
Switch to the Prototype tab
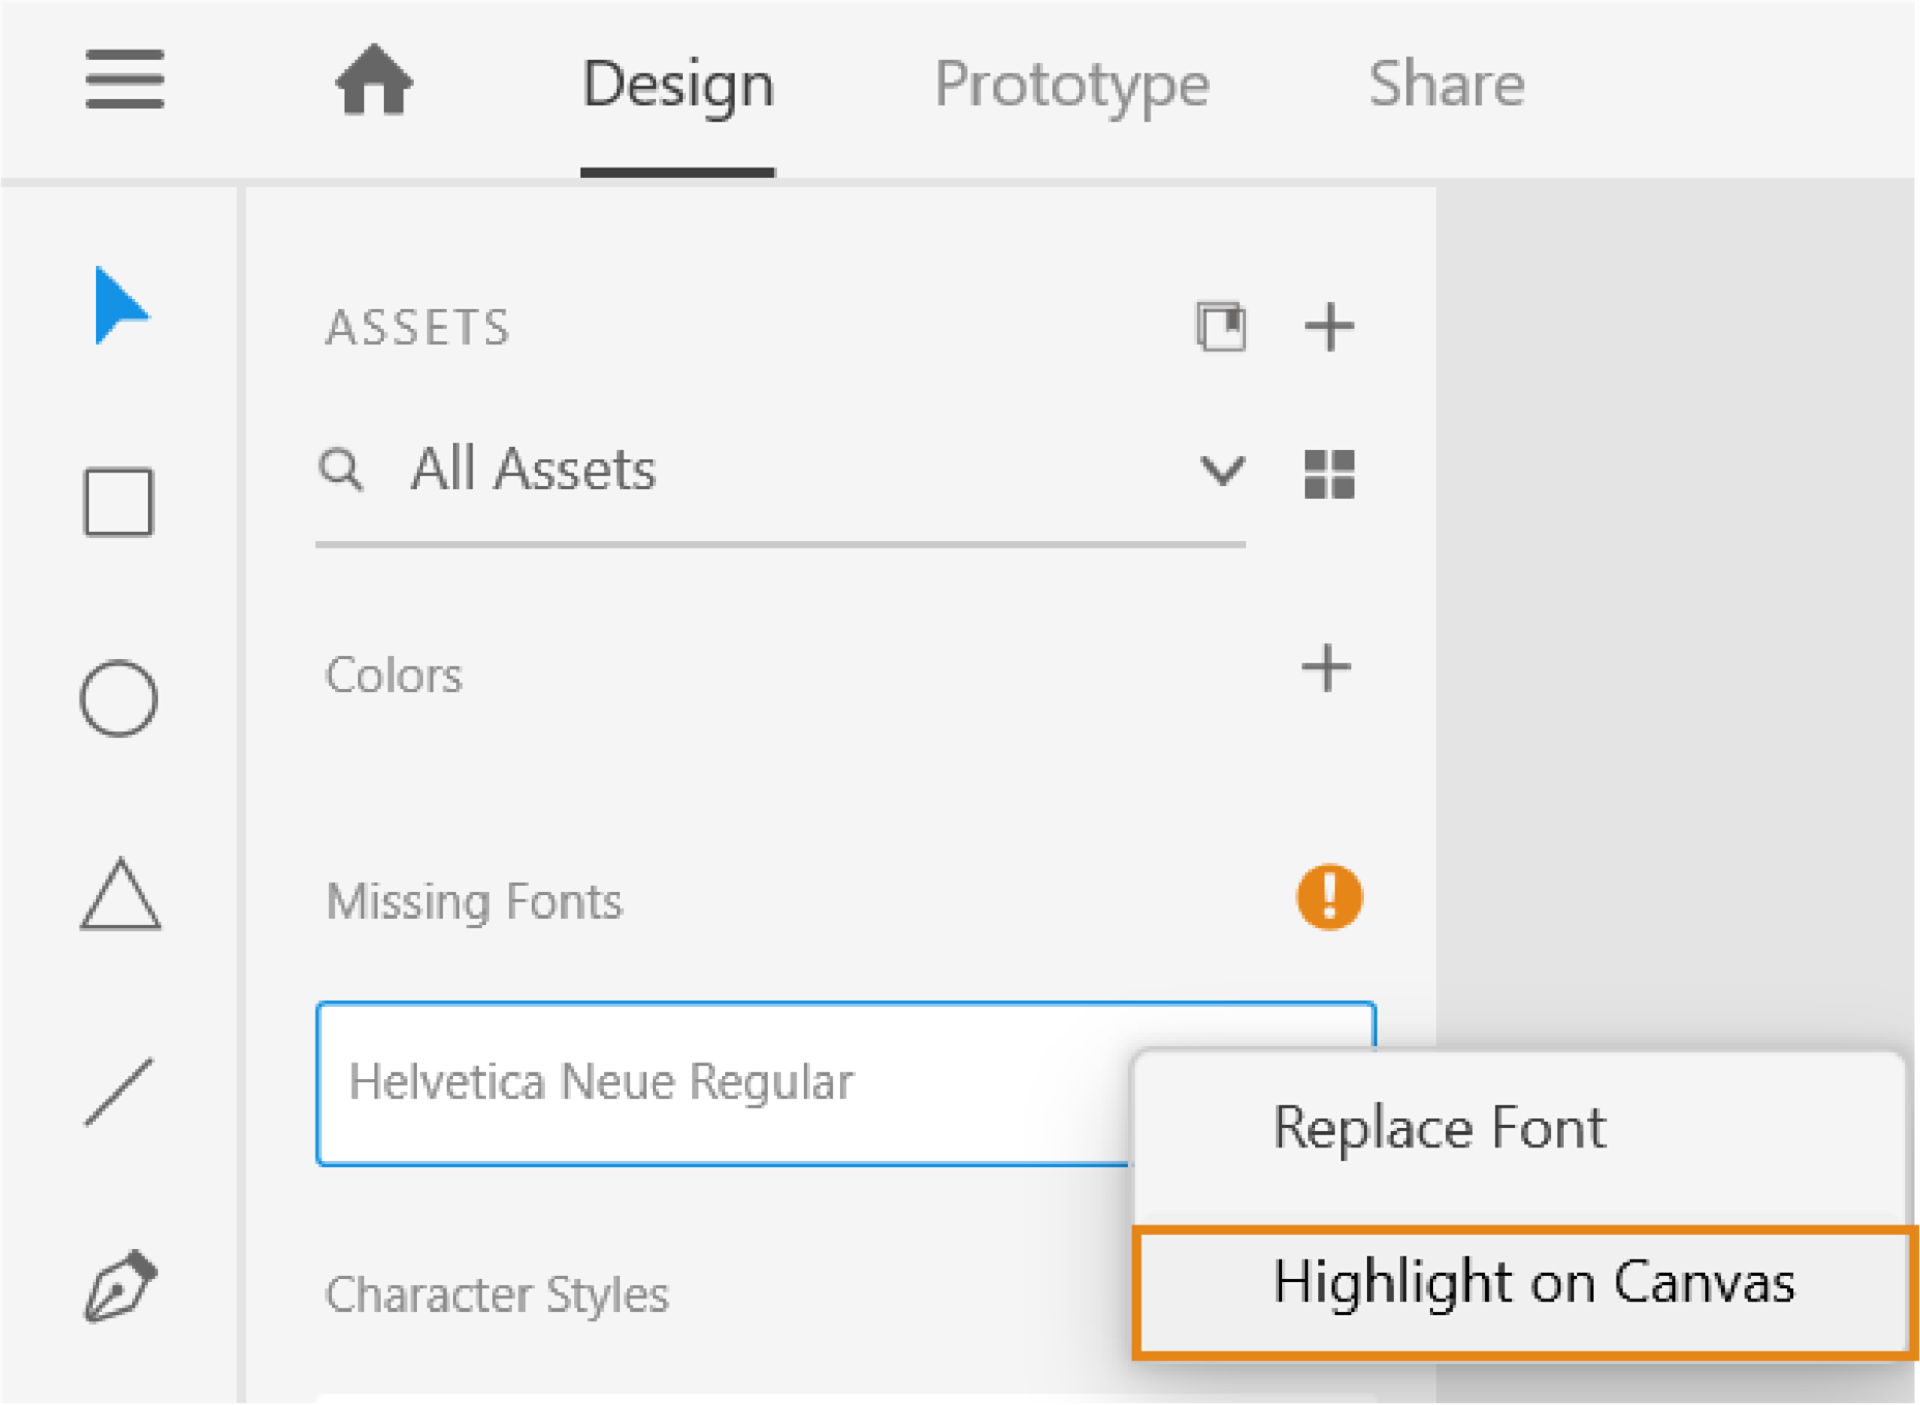pos(1071,84)
